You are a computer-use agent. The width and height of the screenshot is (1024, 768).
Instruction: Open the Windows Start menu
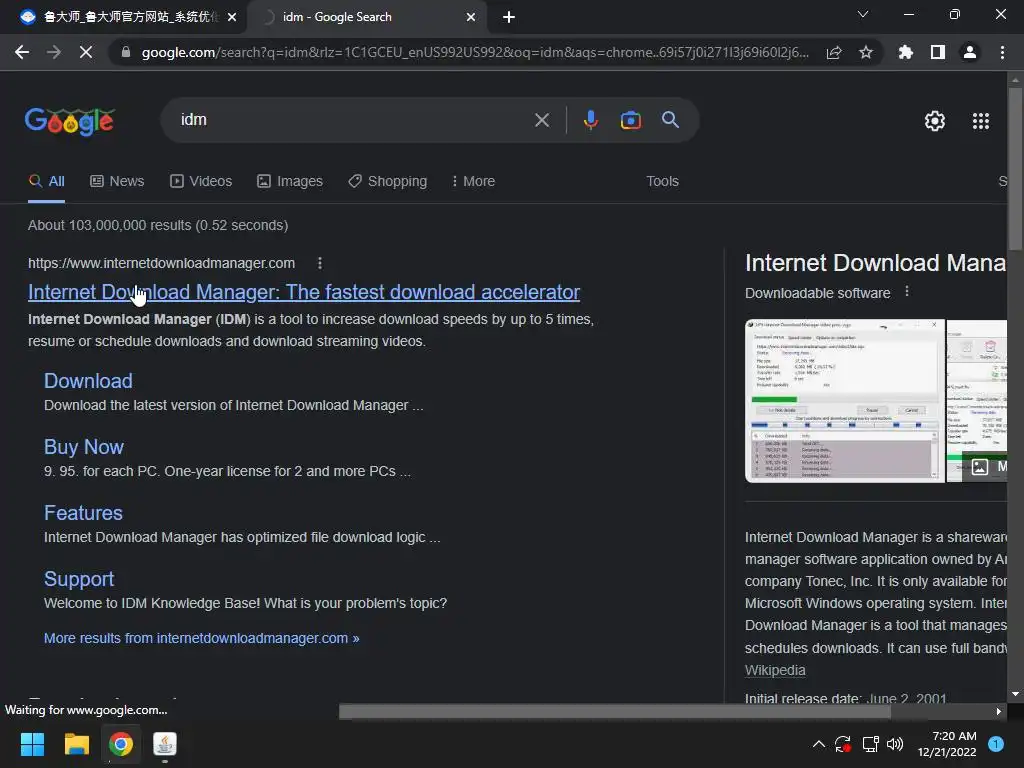pos(32,744)
